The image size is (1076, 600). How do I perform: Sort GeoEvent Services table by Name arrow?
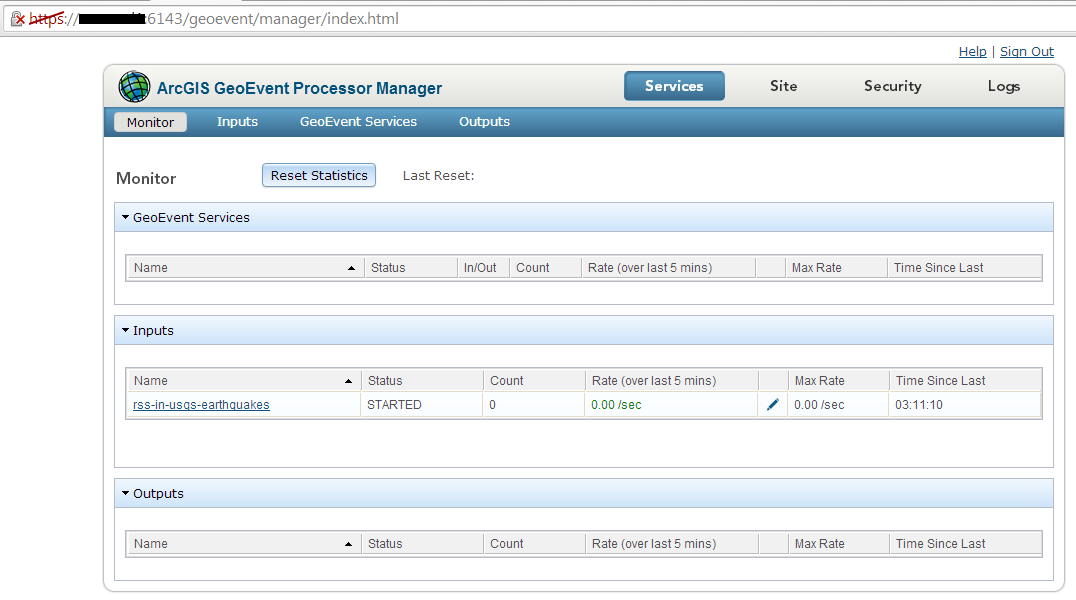351,268
